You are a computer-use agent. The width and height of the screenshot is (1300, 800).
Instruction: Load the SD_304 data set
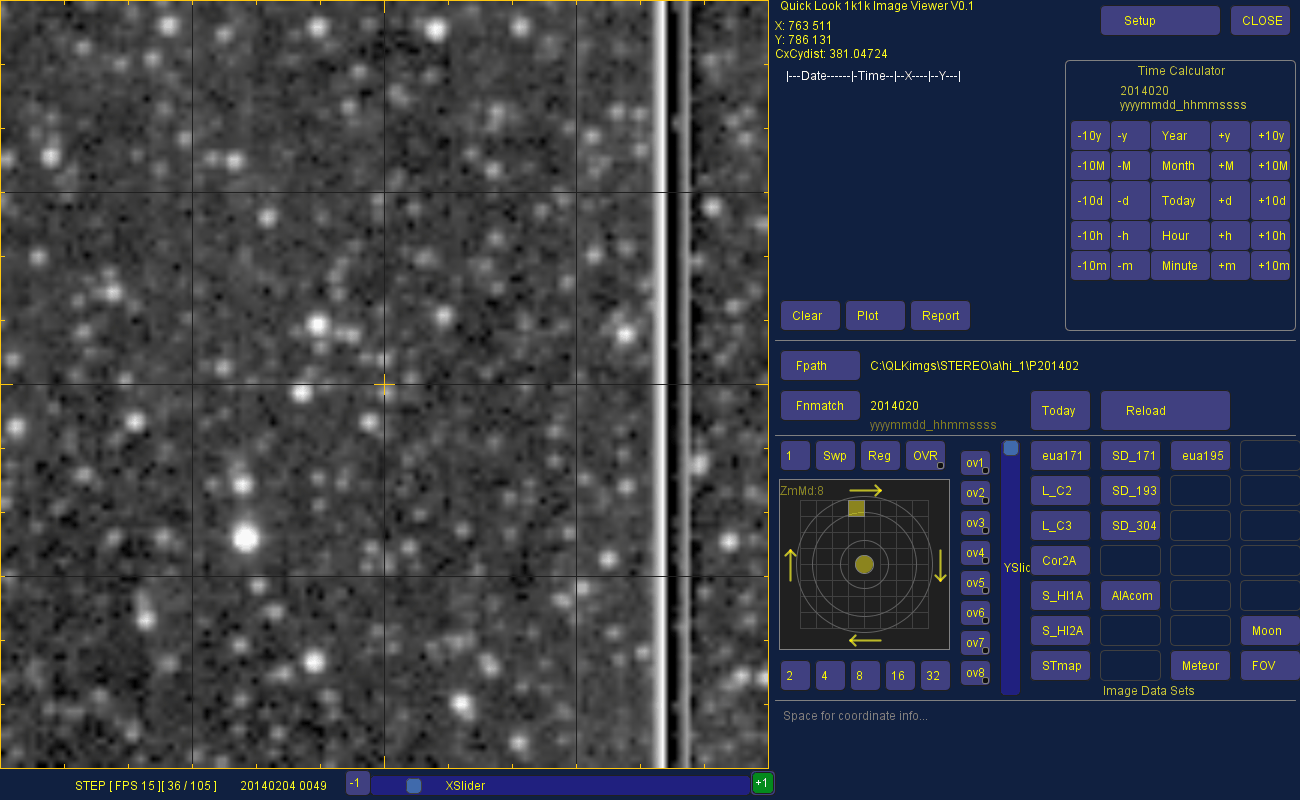pos(1130,526)
